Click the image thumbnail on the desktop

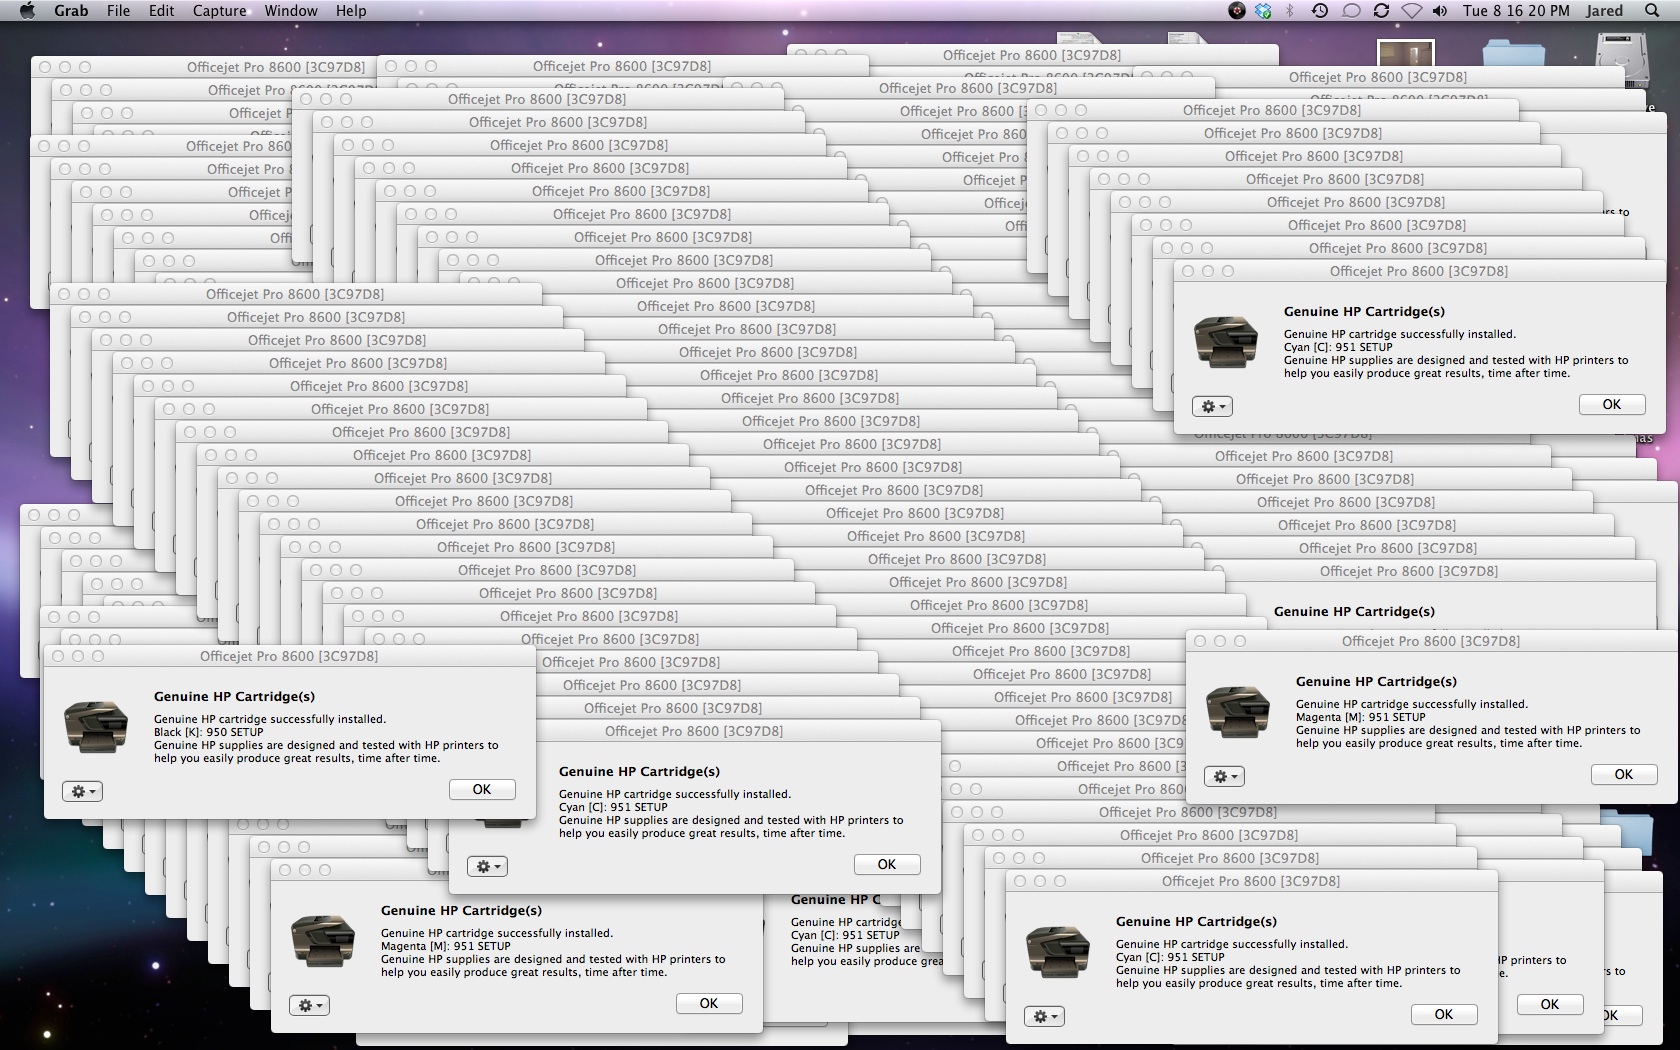[x=1405, y=53]
